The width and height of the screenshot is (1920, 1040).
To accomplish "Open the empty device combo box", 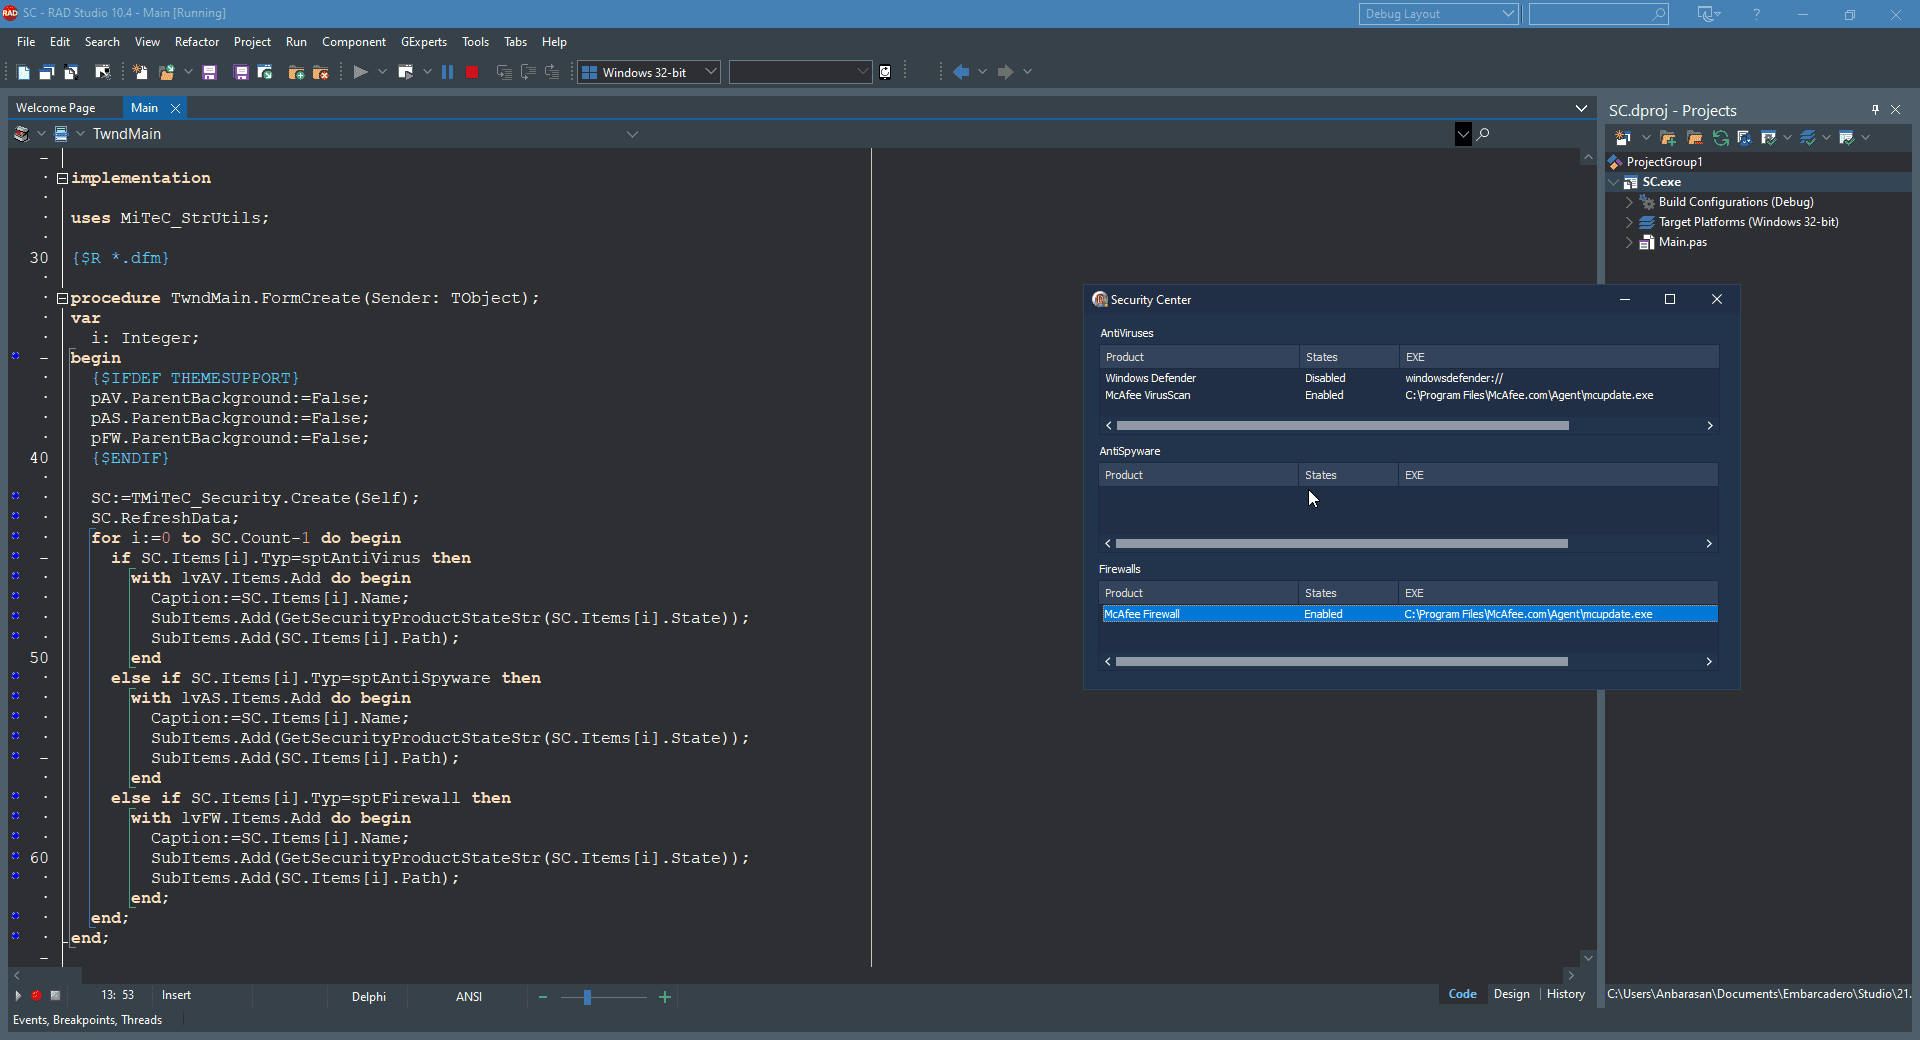I will (800, 72).
